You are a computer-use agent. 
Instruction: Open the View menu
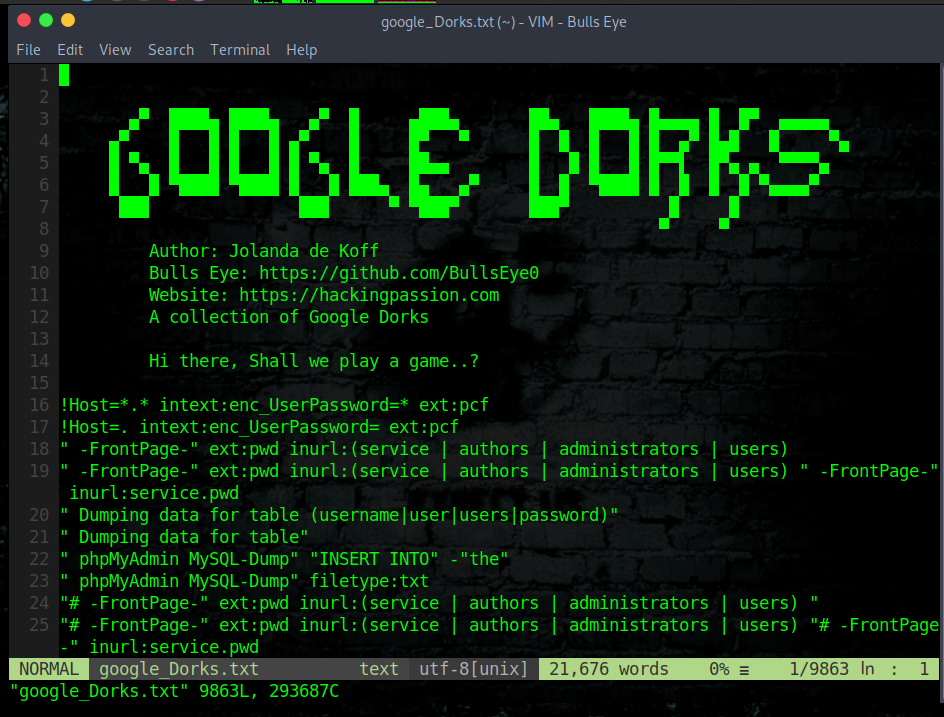tap(115, 50)
